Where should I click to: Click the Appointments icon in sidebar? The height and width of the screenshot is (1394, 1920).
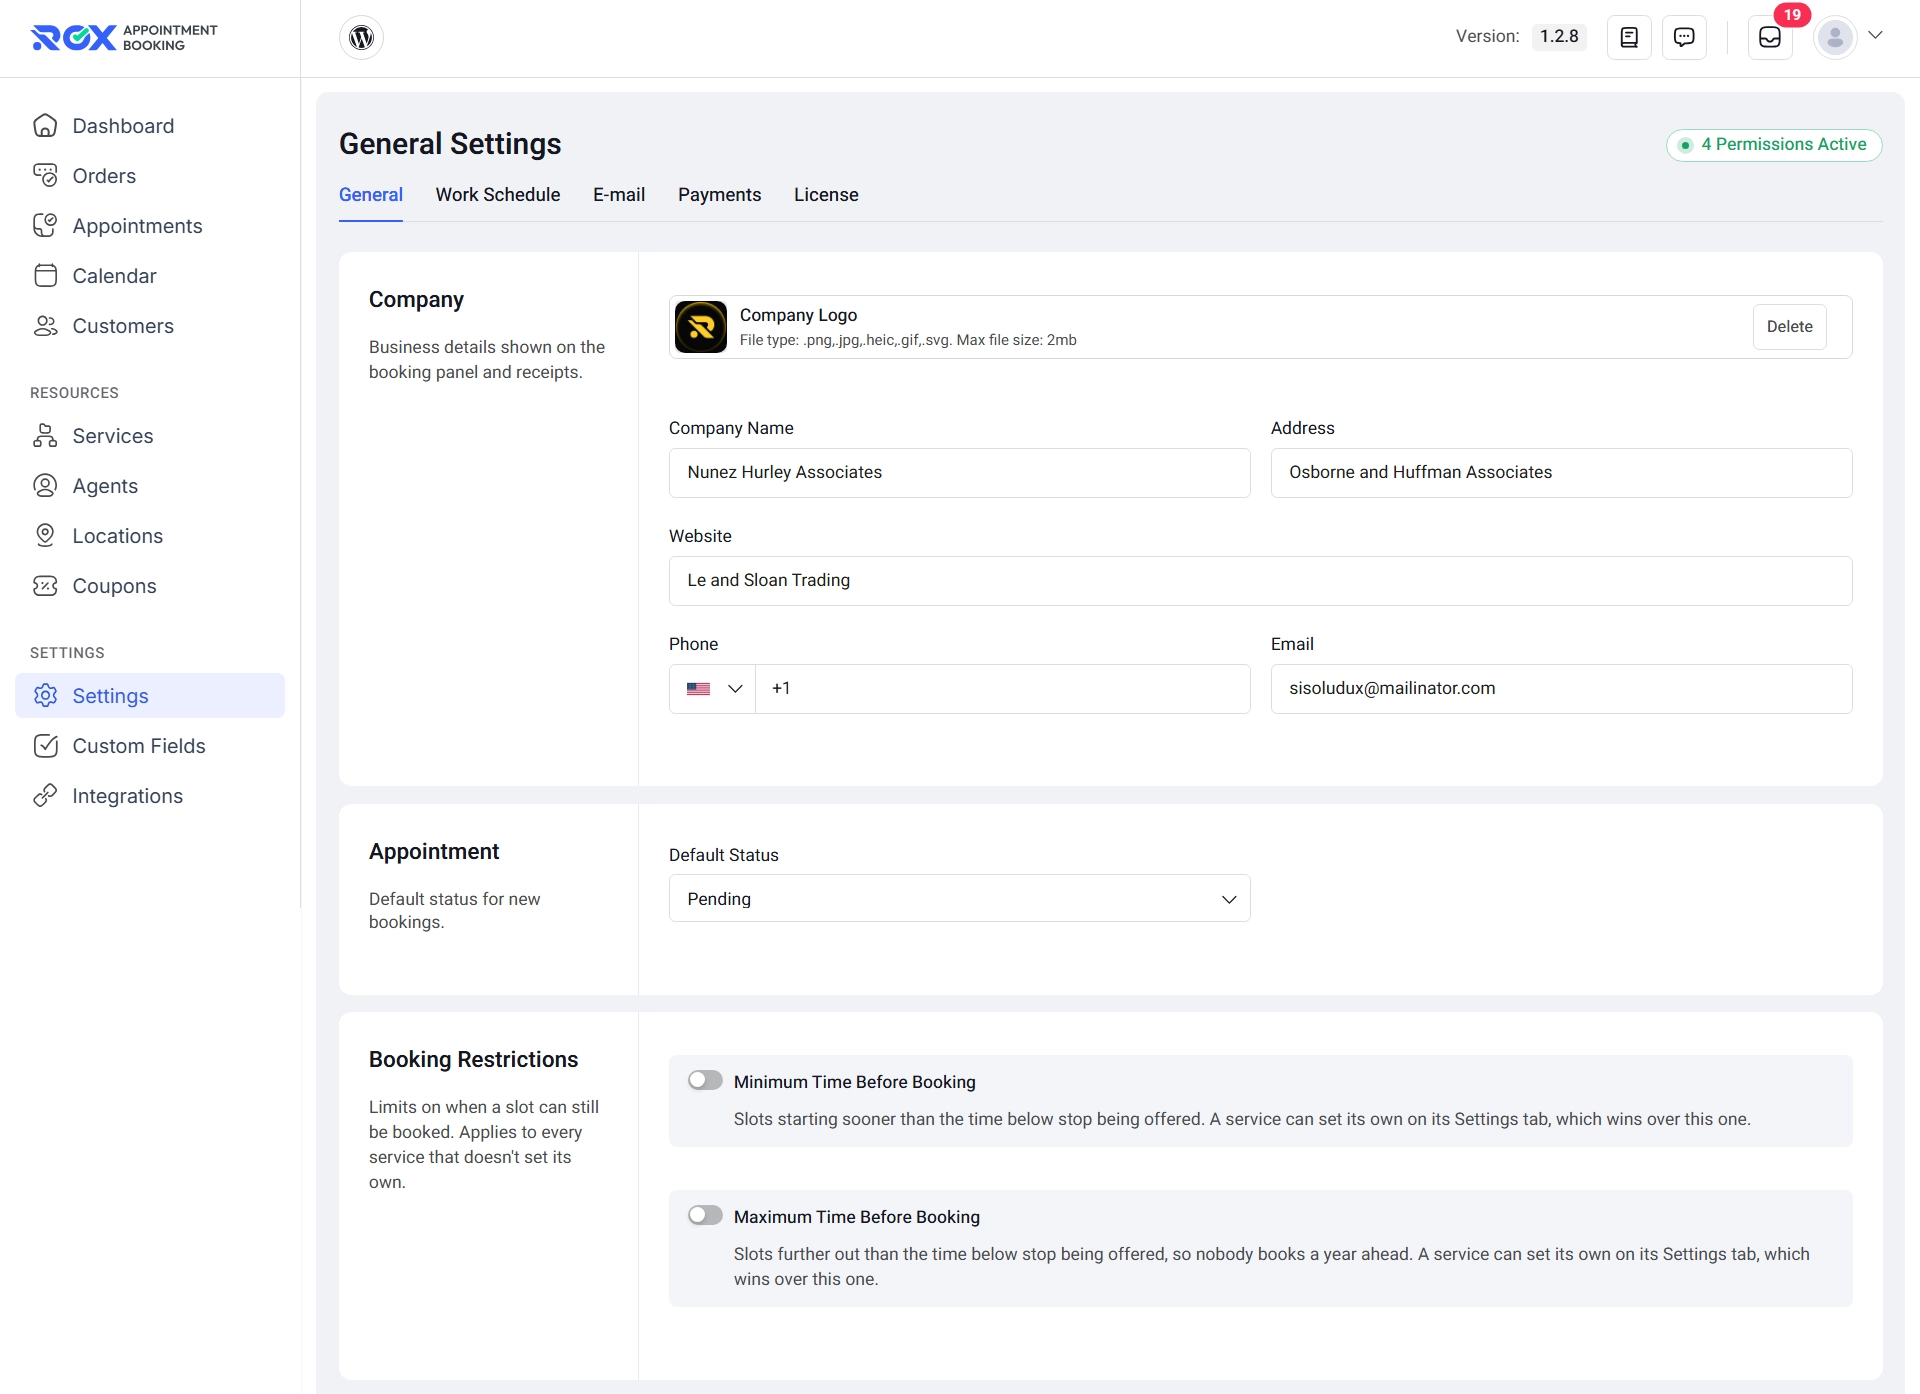tap(45, 226)
